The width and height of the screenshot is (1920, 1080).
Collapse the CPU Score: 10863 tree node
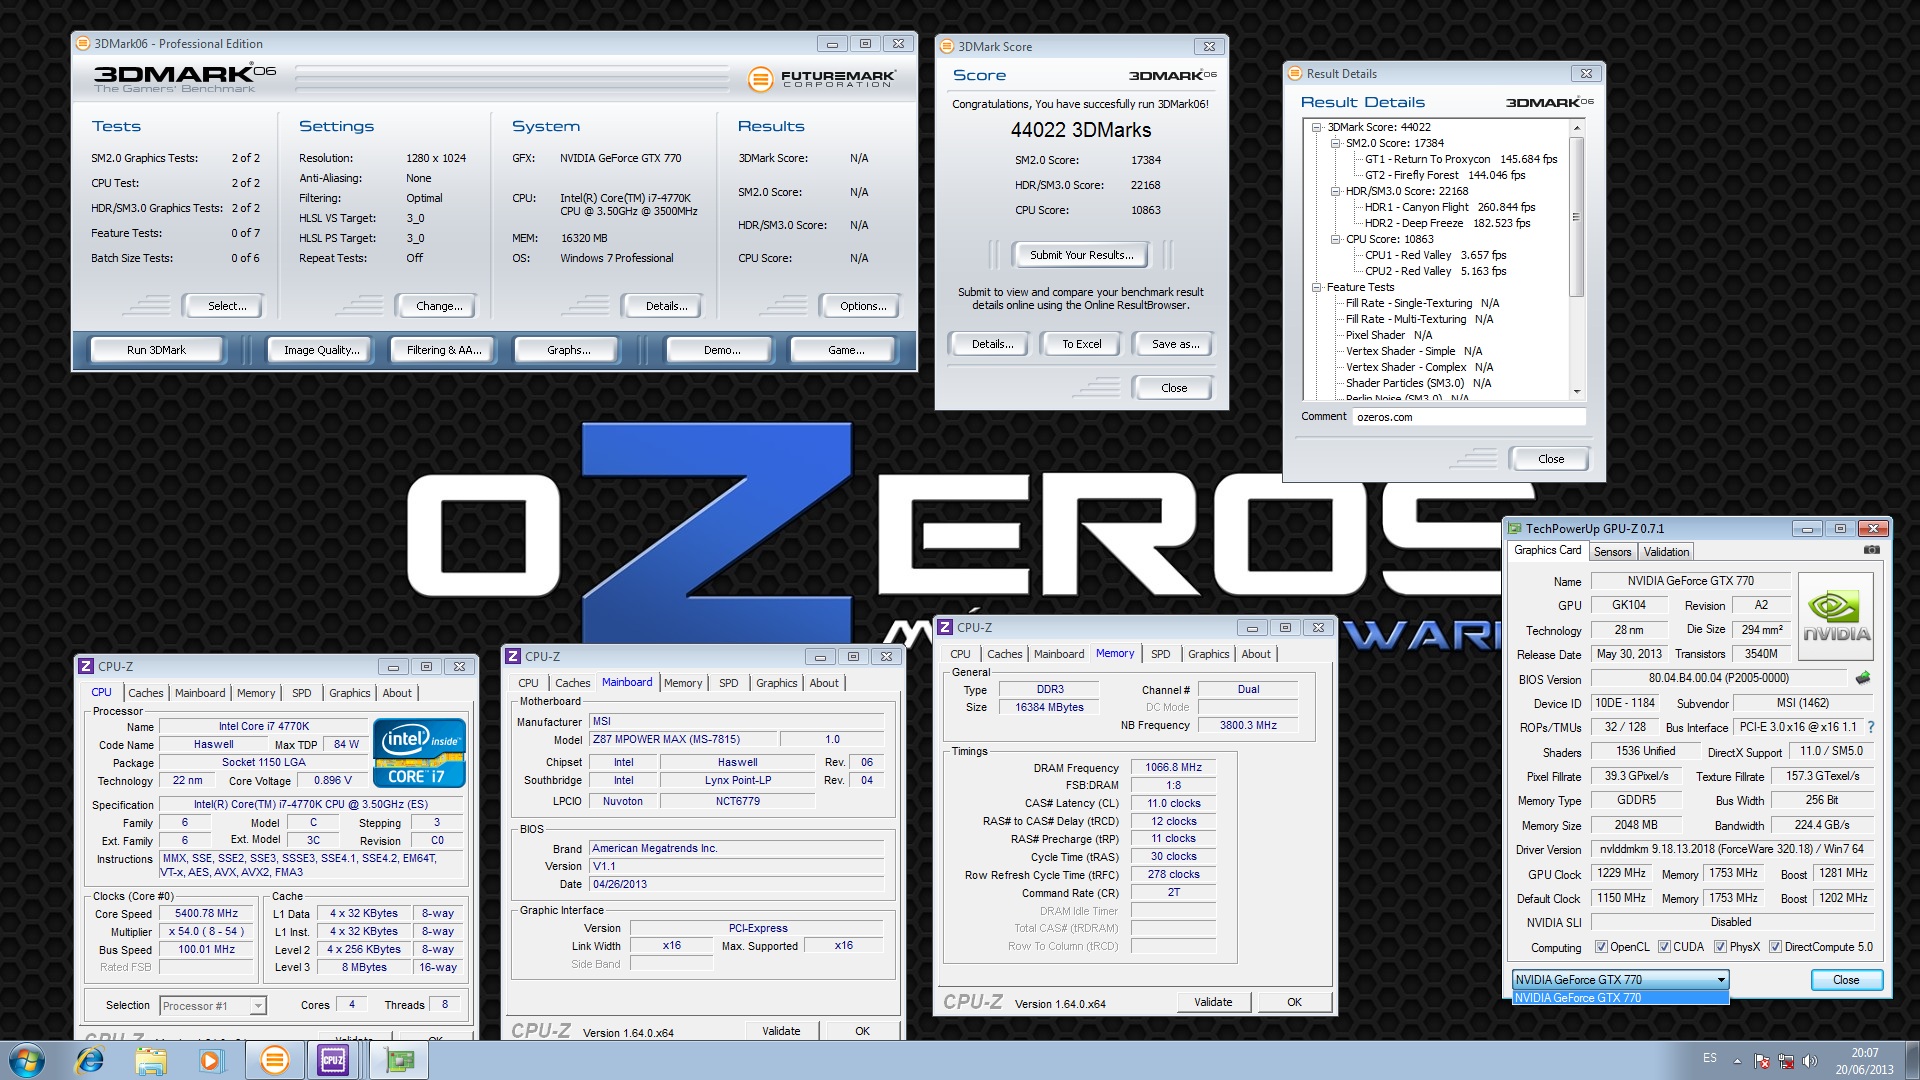pyautogui.click(x=1335, y=239)
